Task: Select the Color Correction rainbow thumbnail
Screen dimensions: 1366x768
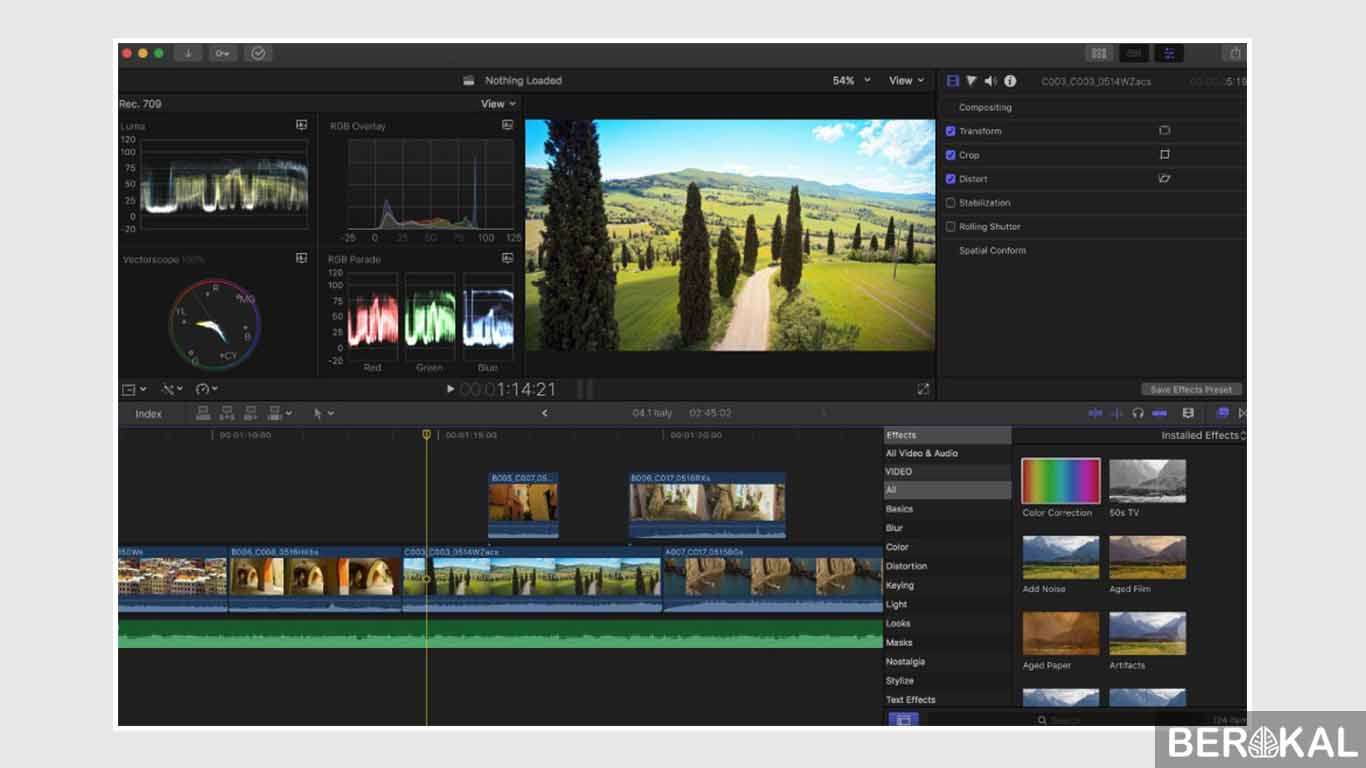Action: click(1060, 481)
